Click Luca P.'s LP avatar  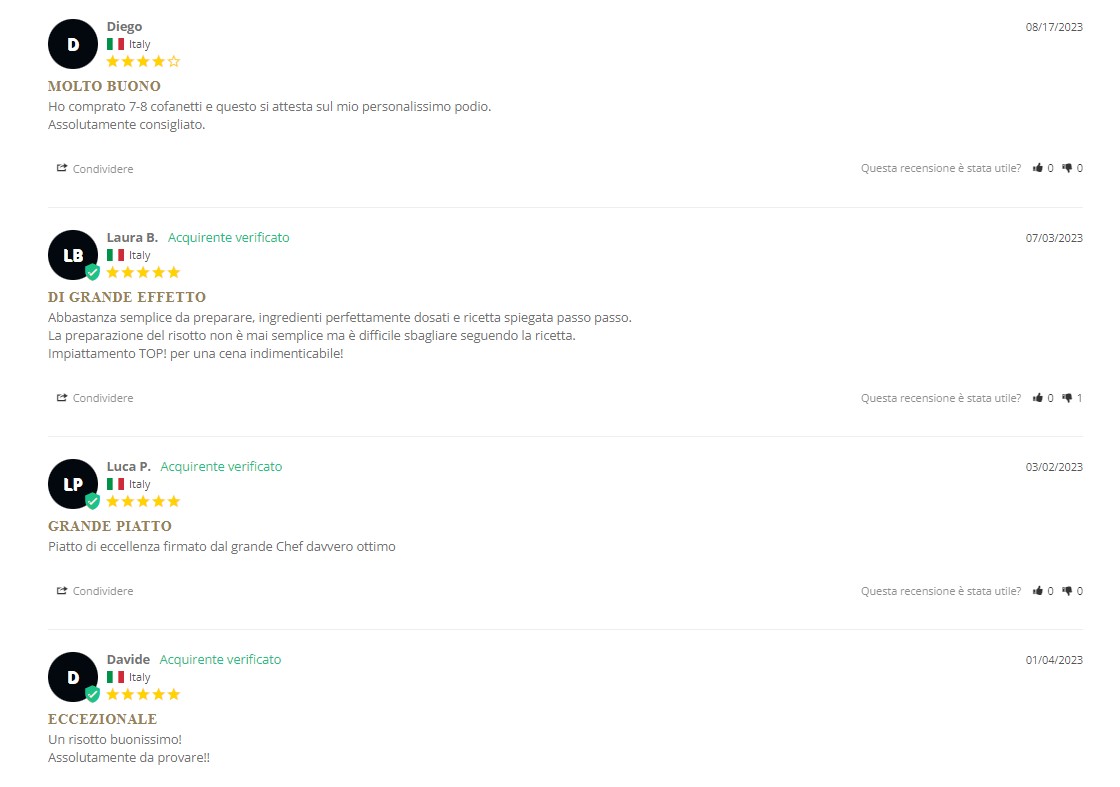[73, 484]
